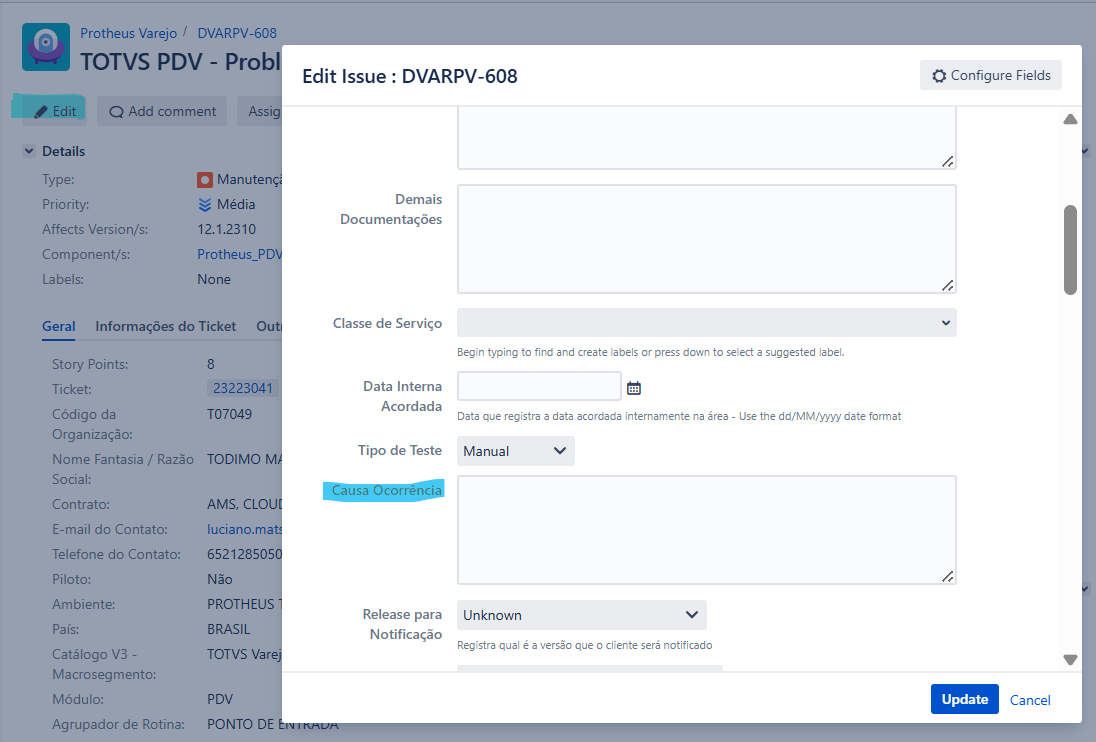Click the dialog scrollbar down arrow
This screenshot has height=742, width=1096.
1070,660
